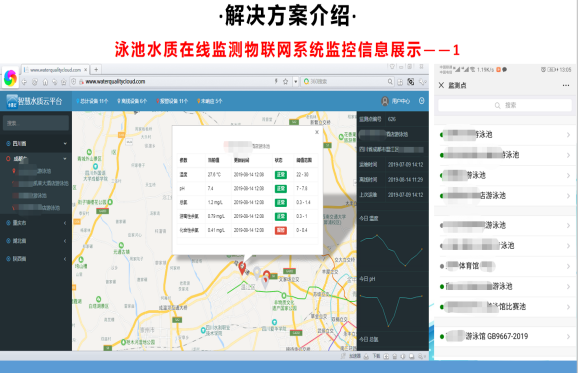The height and width of the screenshot is (373, 579).
Task: Click the clock icon beside 用户中心
Action: pyautogui.click(x=421, y=101)
